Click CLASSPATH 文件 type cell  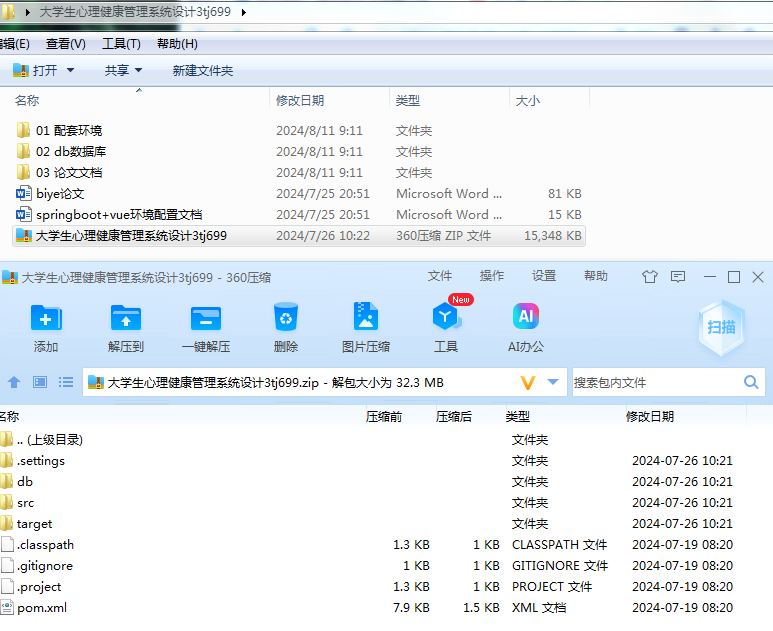(x=560, y=544)
